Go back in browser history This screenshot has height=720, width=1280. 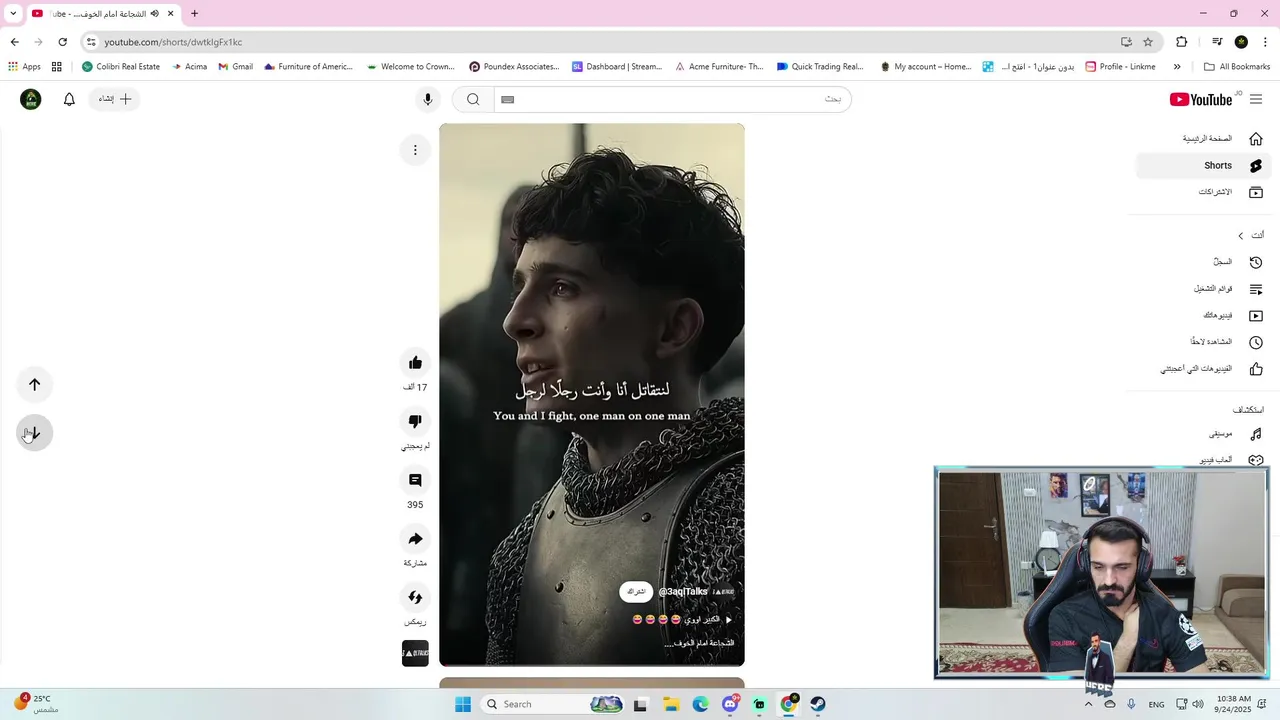pos(14,42)
